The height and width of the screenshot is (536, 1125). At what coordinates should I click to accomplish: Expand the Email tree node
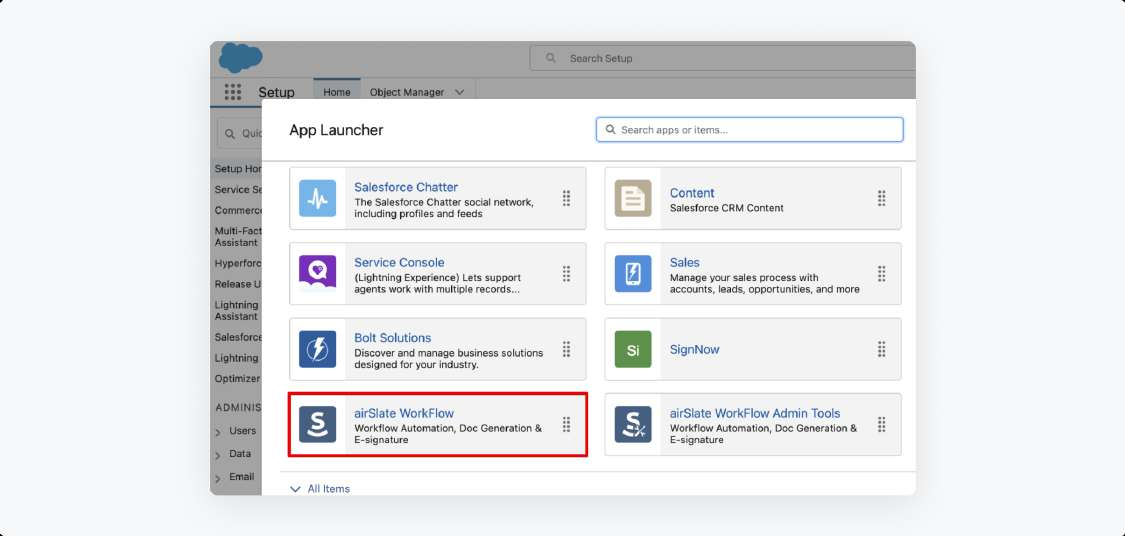tap(218, 479)
